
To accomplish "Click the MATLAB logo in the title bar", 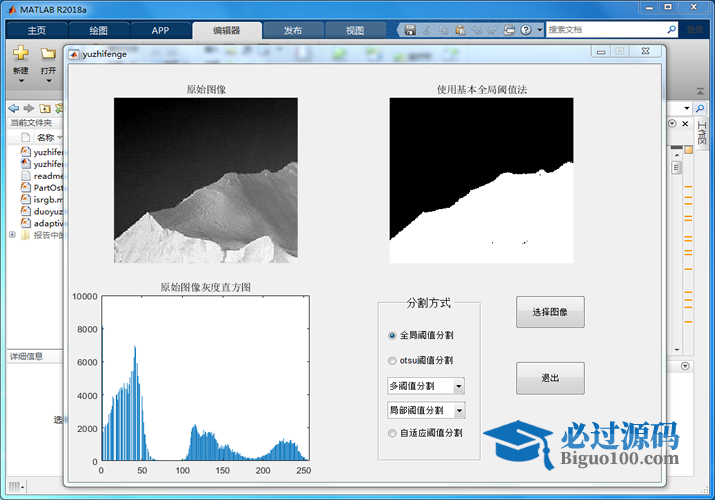I will click(x=12, y=9).
